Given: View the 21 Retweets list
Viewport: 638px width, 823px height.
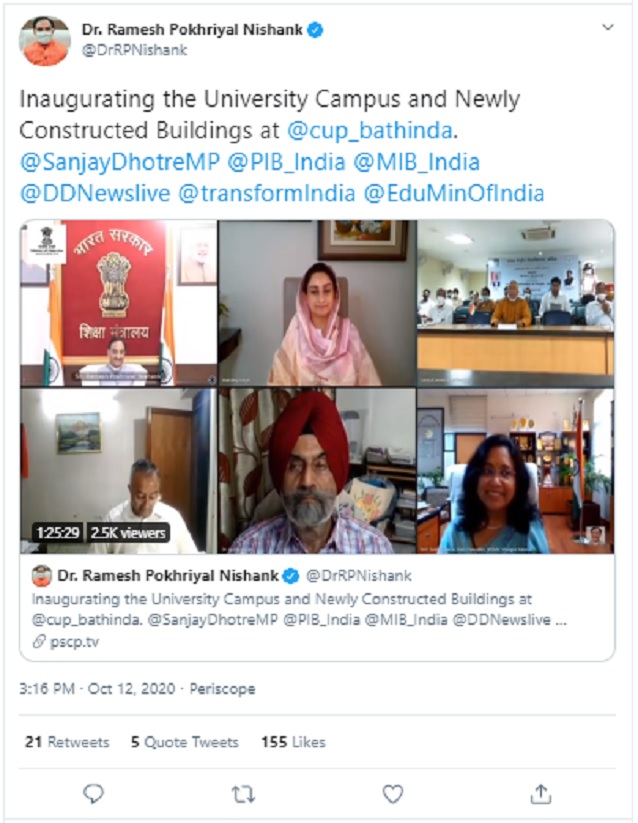Looking at the screenshot, I should (x=67, y=742).
